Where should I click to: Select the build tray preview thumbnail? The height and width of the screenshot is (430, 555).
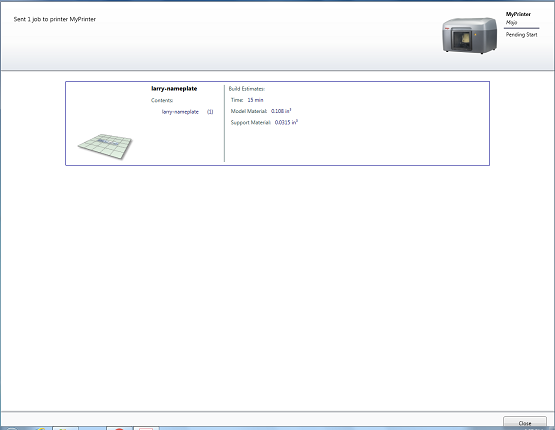coord(105,146)
